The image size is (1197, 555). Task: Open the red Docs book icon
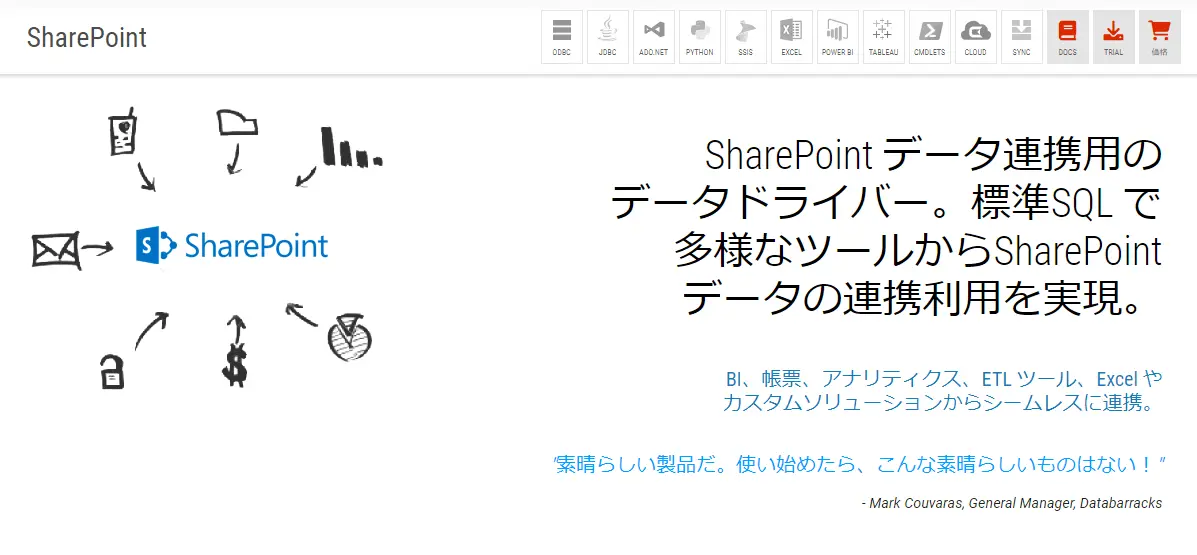tap(1067, 37)
